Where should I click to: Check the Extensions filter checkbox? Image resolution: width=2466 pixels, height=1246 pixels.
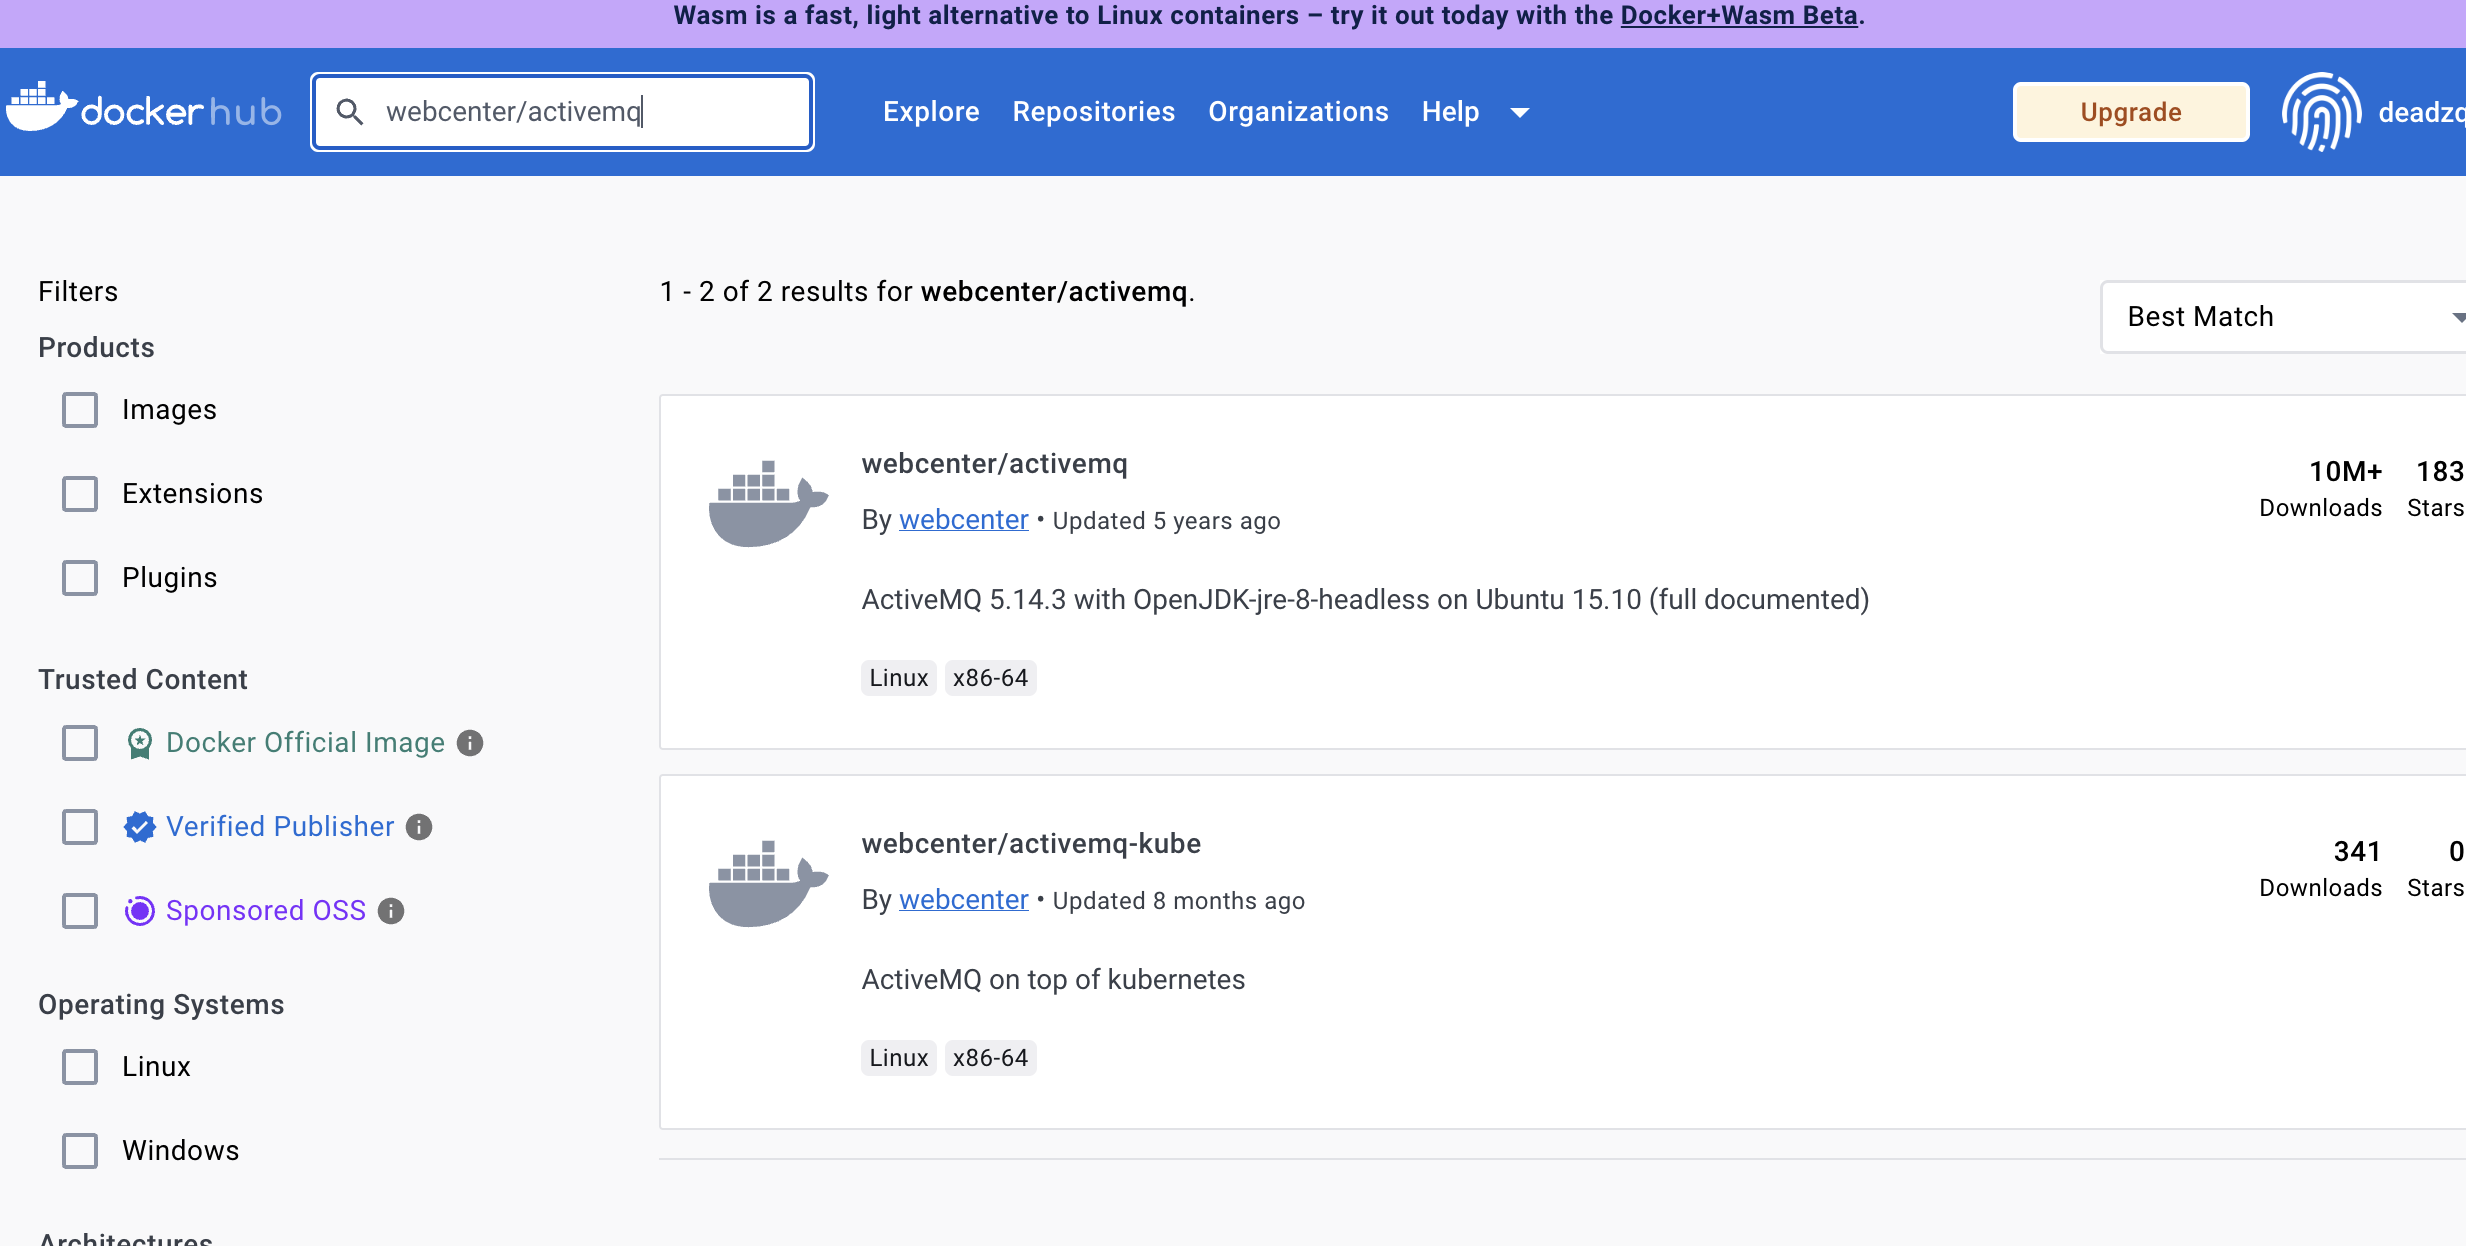point(80,494)
